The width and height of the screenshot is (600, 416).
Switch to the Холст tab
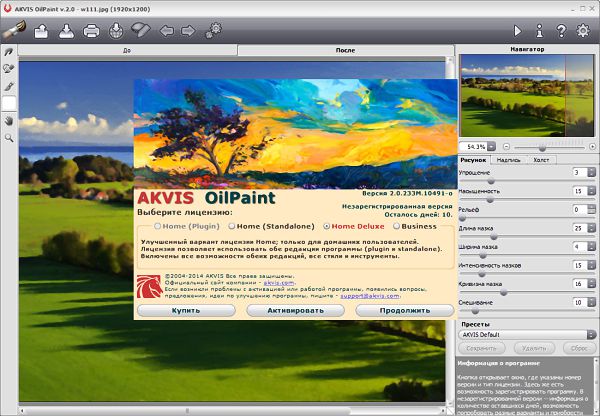click(x=540, y=159)
